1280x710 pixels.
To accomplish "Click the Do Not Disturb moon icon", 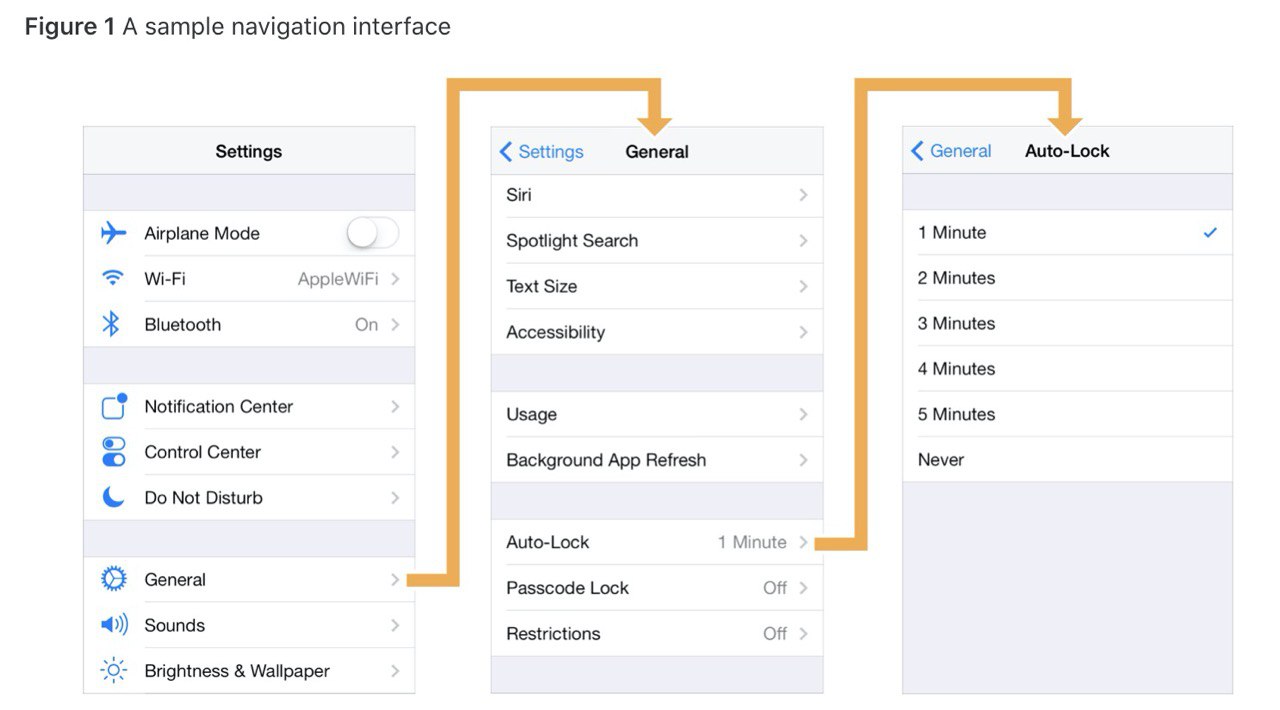I will (114, 497).
